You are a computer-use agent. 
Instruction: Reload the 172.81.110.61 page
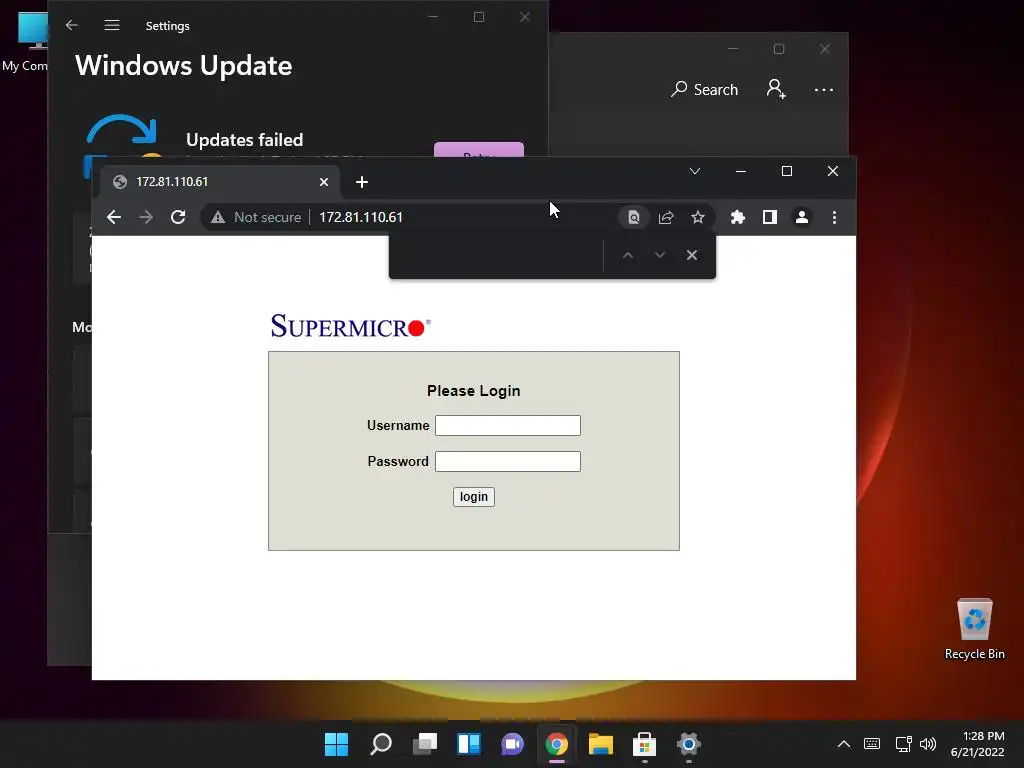tap(178, 217)
